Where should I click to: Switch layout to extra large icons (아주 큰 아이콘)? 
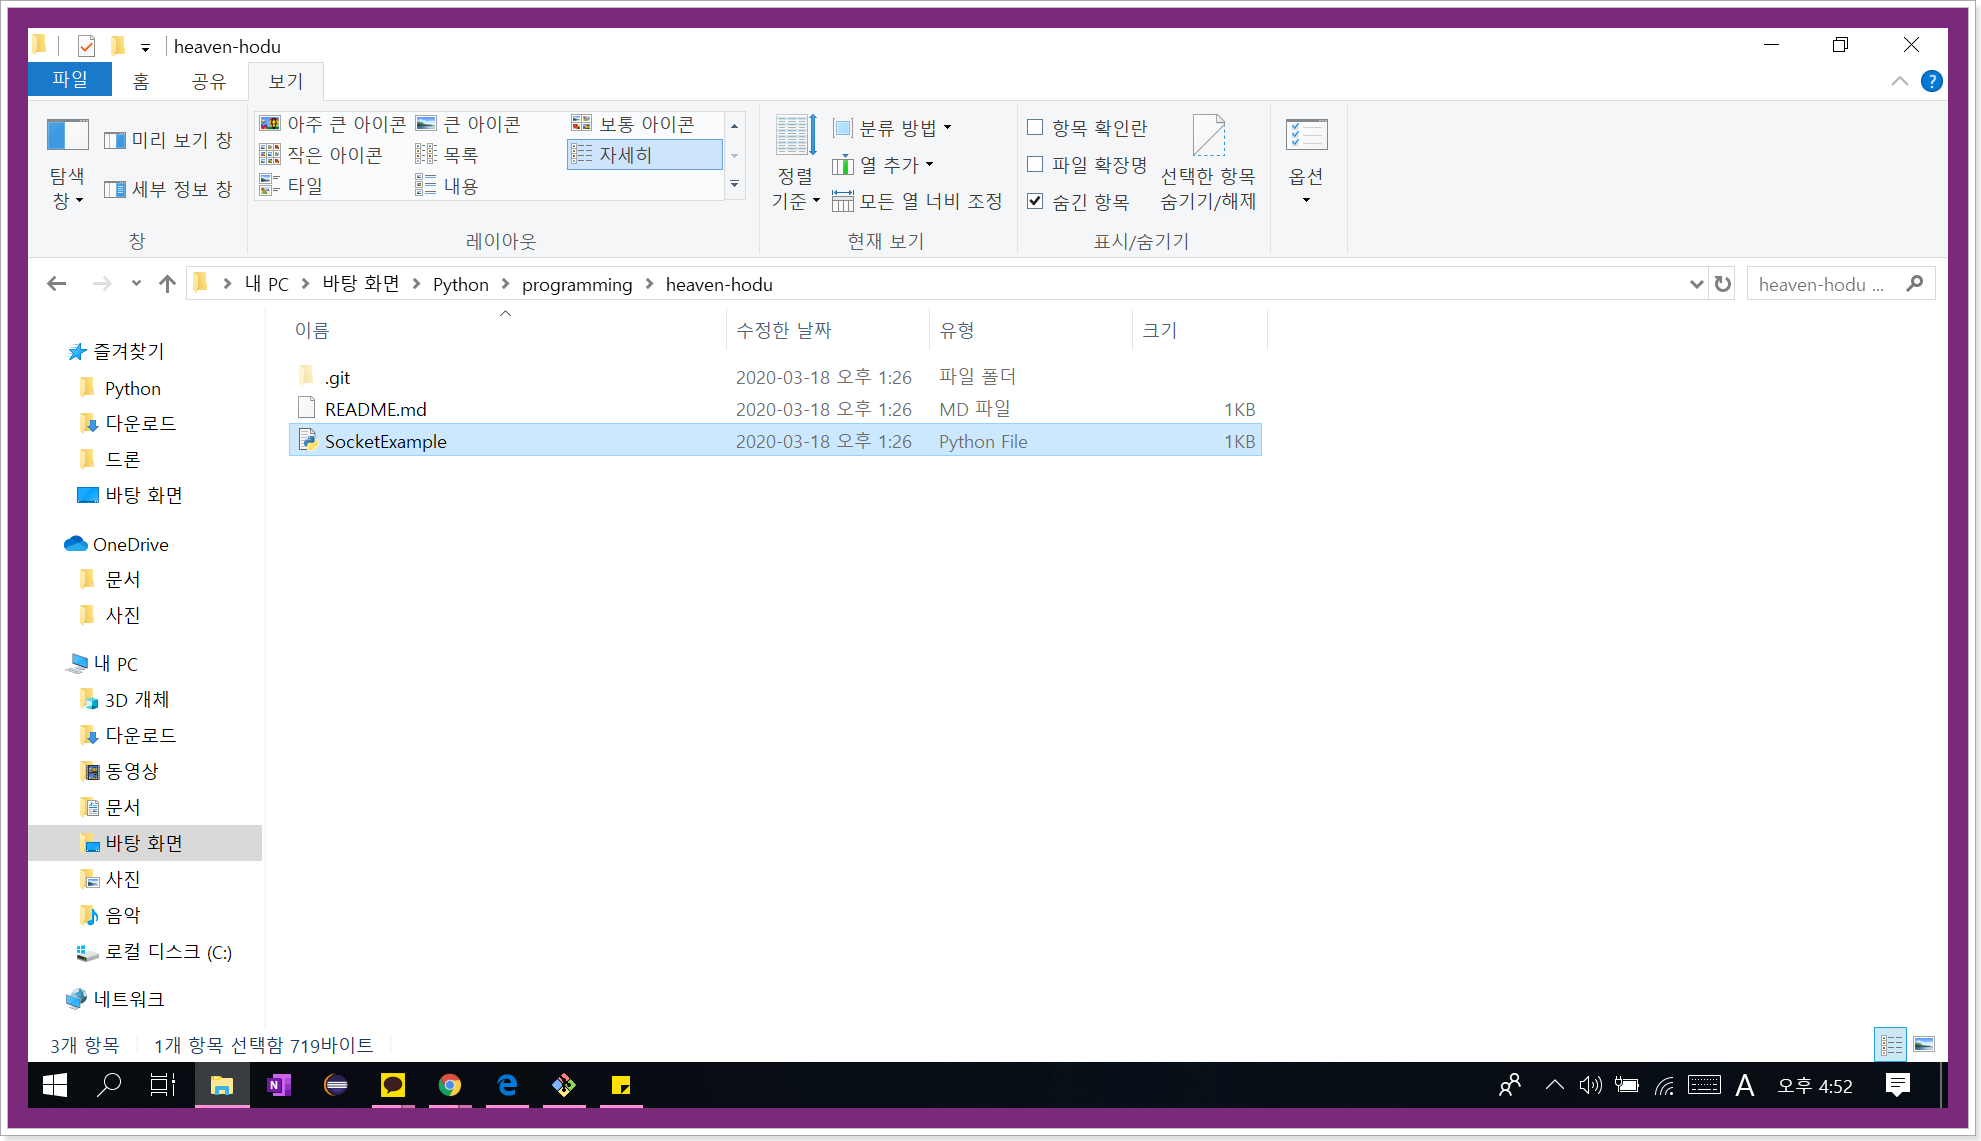click(333, 124)
